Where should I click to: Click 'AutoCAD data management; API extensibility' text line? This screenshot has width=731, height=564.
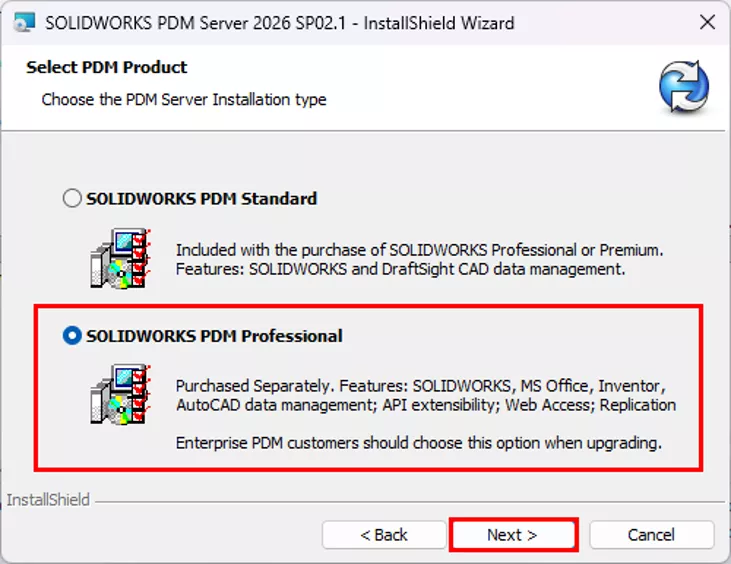point(426,405)
